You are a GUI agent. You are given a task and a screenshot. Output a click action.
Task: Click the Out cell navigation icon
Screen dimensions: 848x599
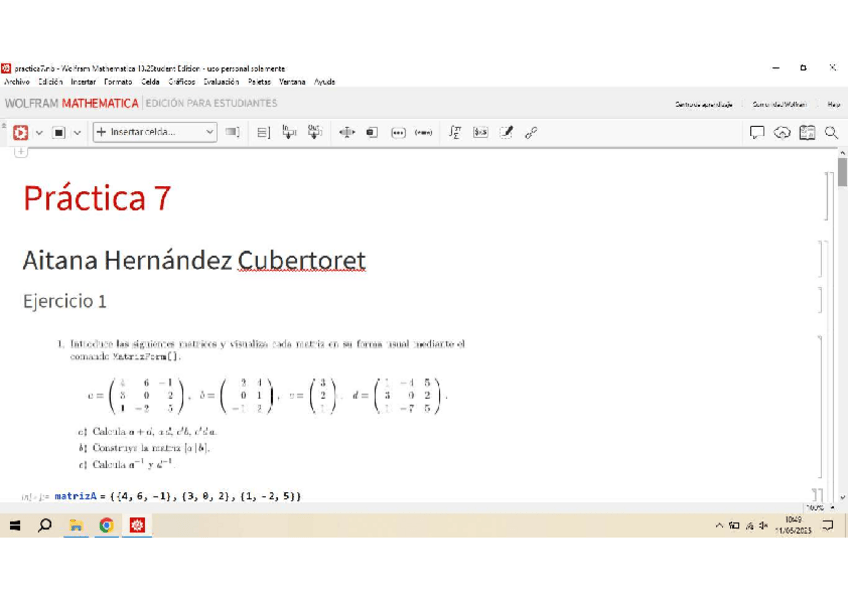pyautogui.click(x=315, y=132)
